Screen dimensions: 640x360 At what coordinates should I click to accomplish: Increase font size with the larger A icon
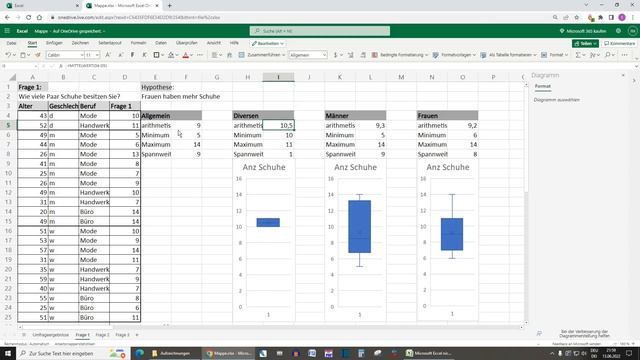[108, 55]
